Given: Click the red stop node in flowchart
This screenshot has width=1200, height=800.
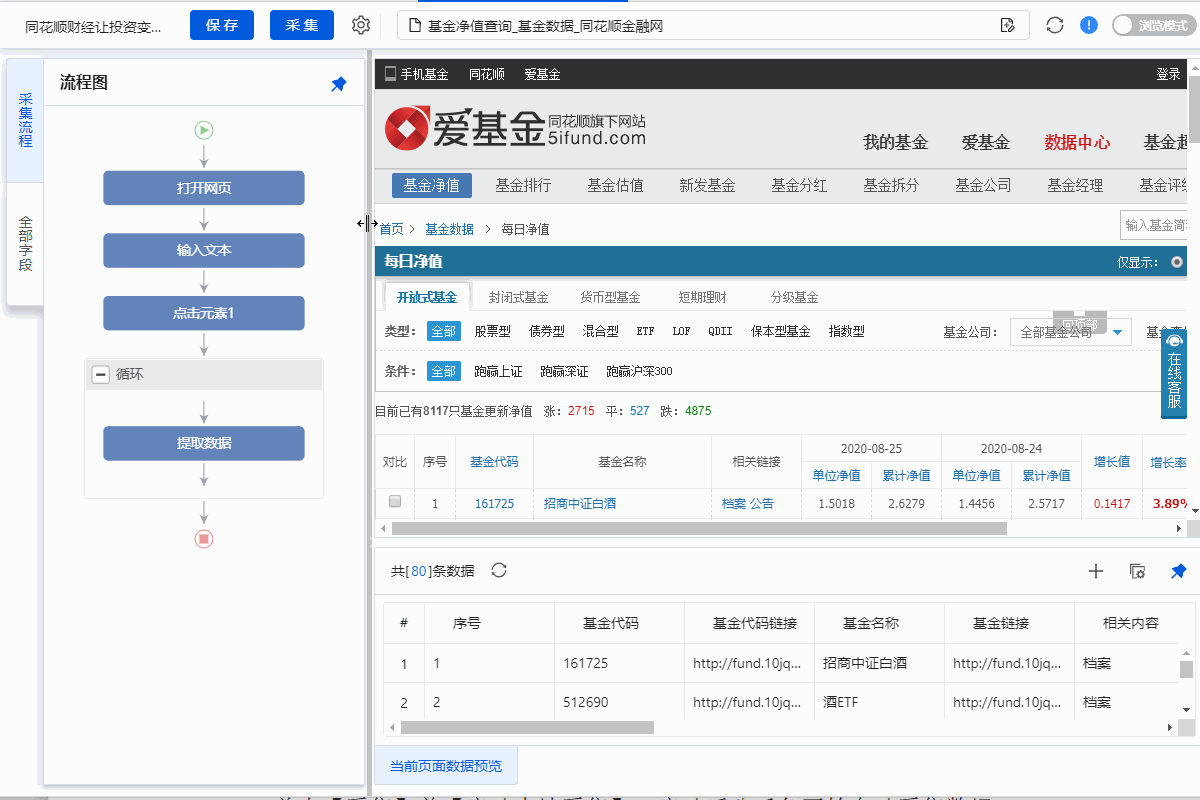Looking at the screenshot, I should pyautogui.click(x=204, y=539).
